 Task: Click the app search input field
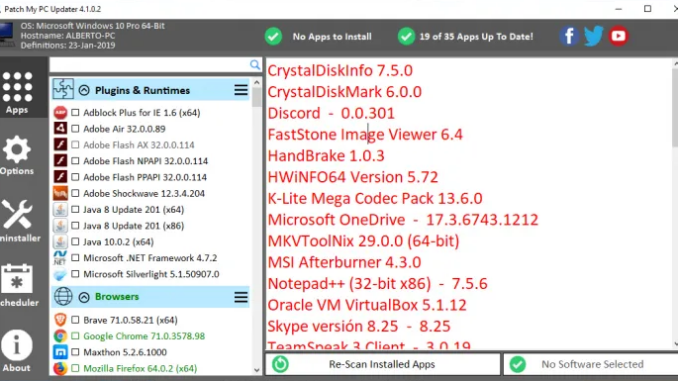(150, 65)
